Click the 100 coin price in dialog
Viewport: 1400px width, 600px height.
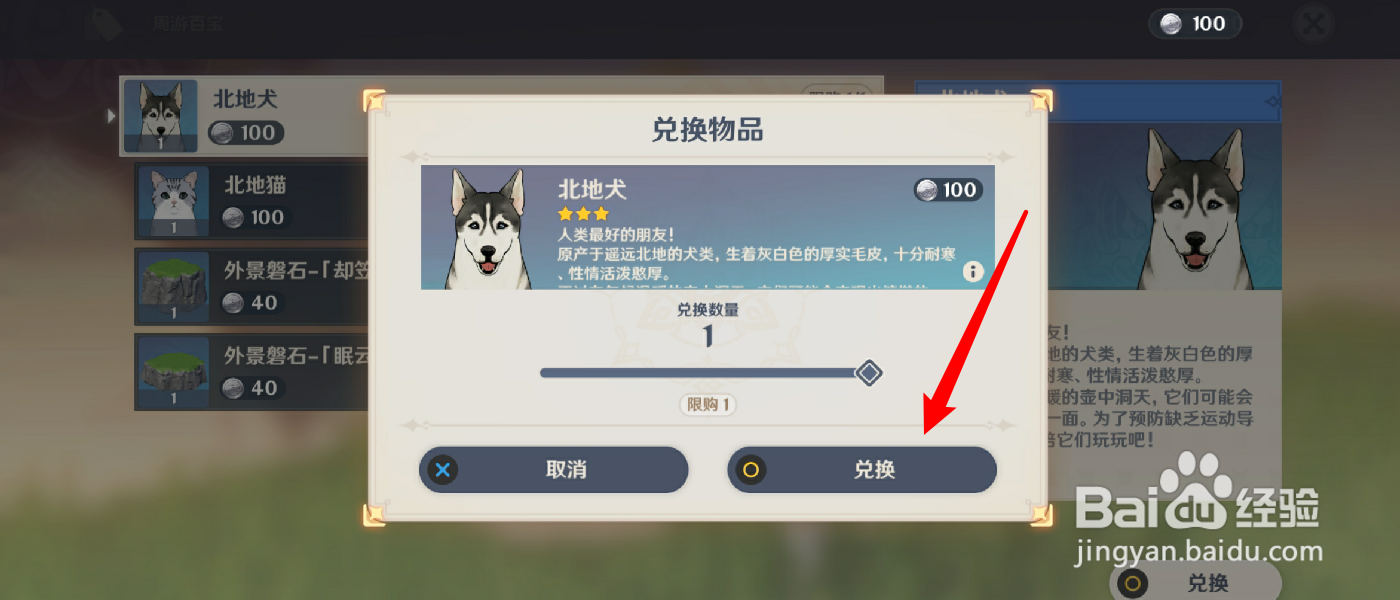pyautogui.click(x=948, y=190)
